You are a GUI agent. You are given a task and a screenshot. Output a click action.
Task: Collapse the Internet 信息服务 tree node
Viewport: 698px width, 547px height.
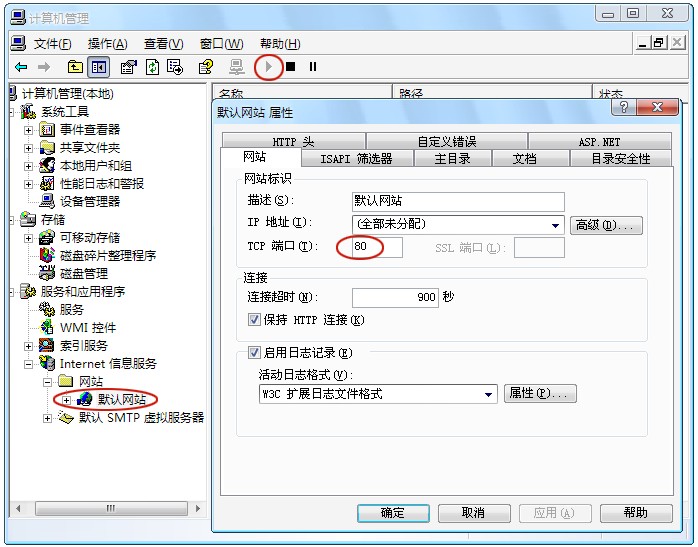(28, 364)
